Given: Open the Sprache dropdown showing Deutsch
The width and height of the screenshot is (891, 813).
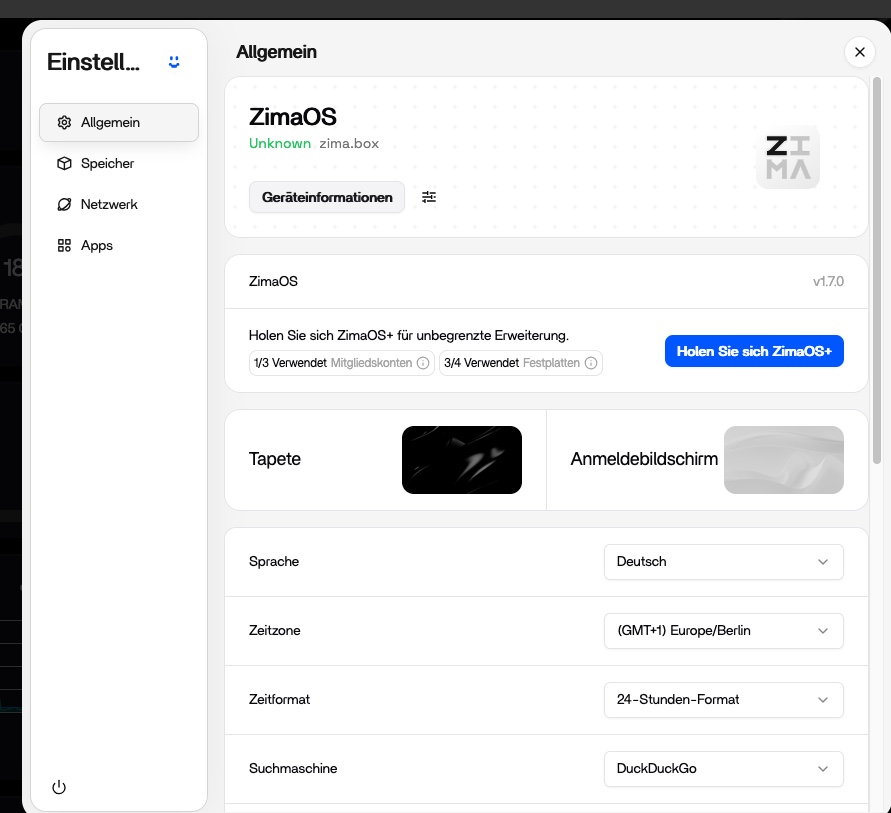Looking at the screenshot, I should click(723, 562).
